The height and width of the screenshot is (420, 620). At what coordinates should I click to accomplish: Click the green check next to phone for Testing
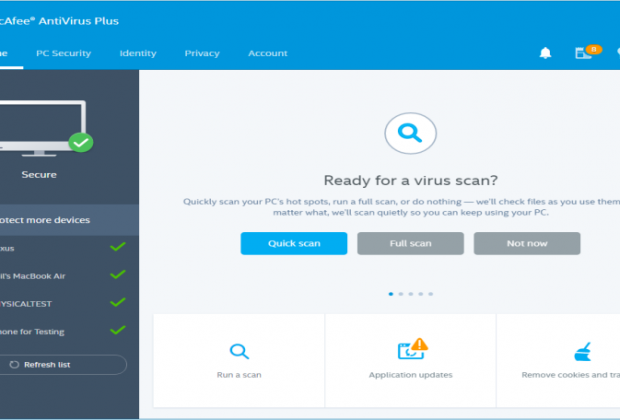118,330
